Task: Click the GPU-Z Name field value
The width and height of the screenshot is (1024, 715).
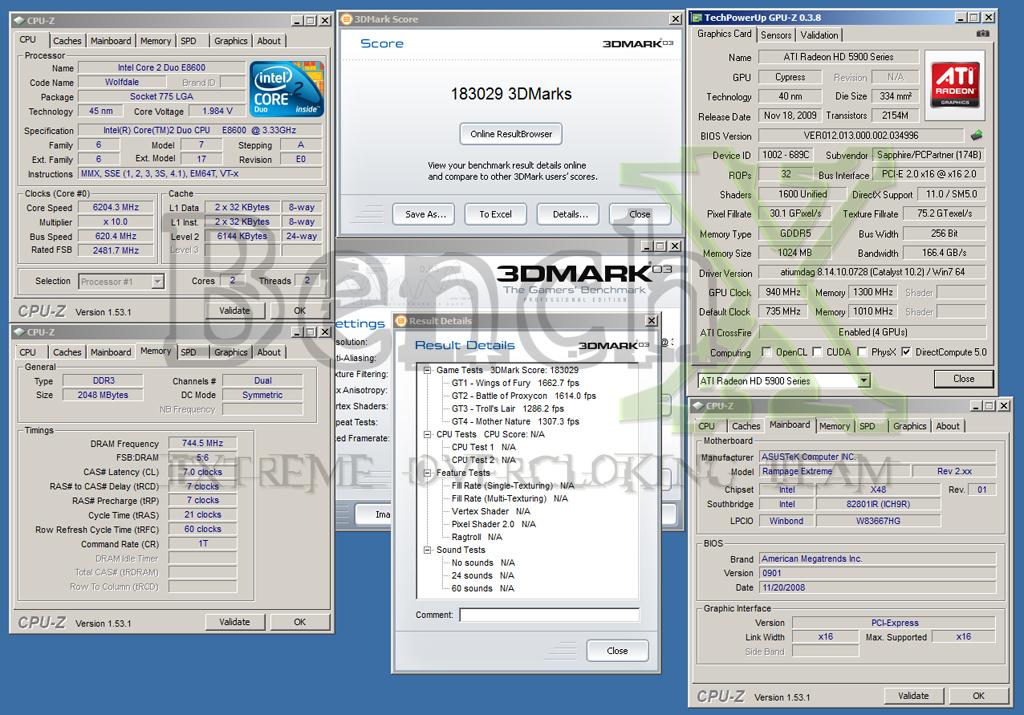Action: coord(839,57)
